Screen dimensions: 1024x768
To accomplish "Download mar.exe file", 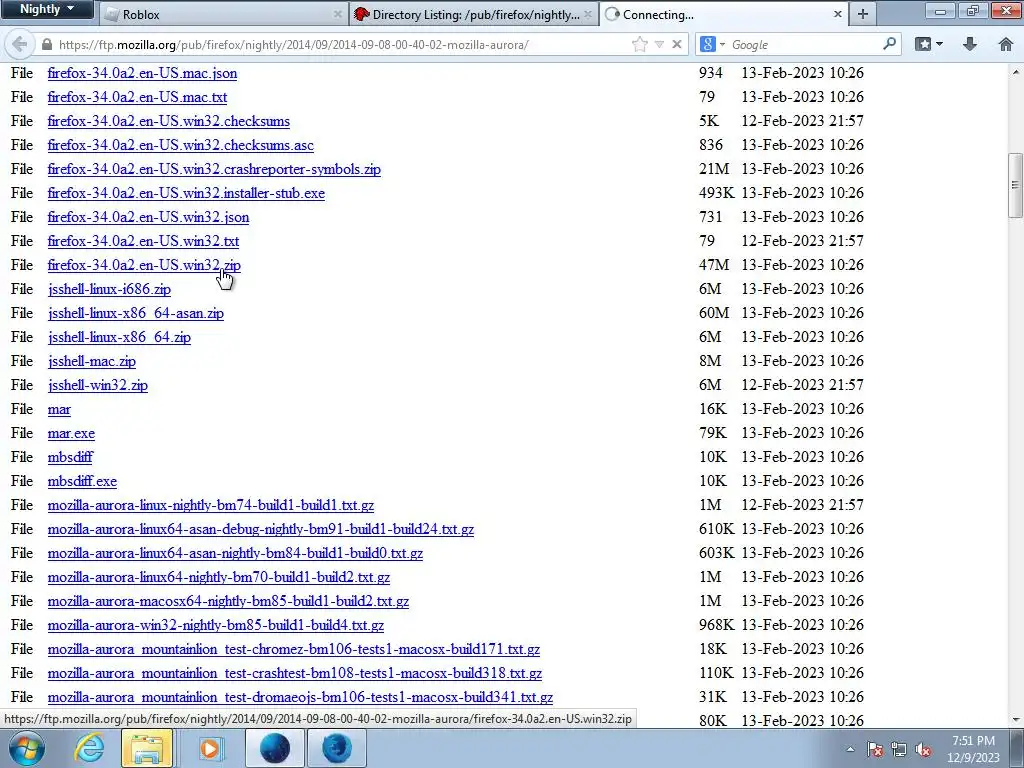I will [71, 434].
